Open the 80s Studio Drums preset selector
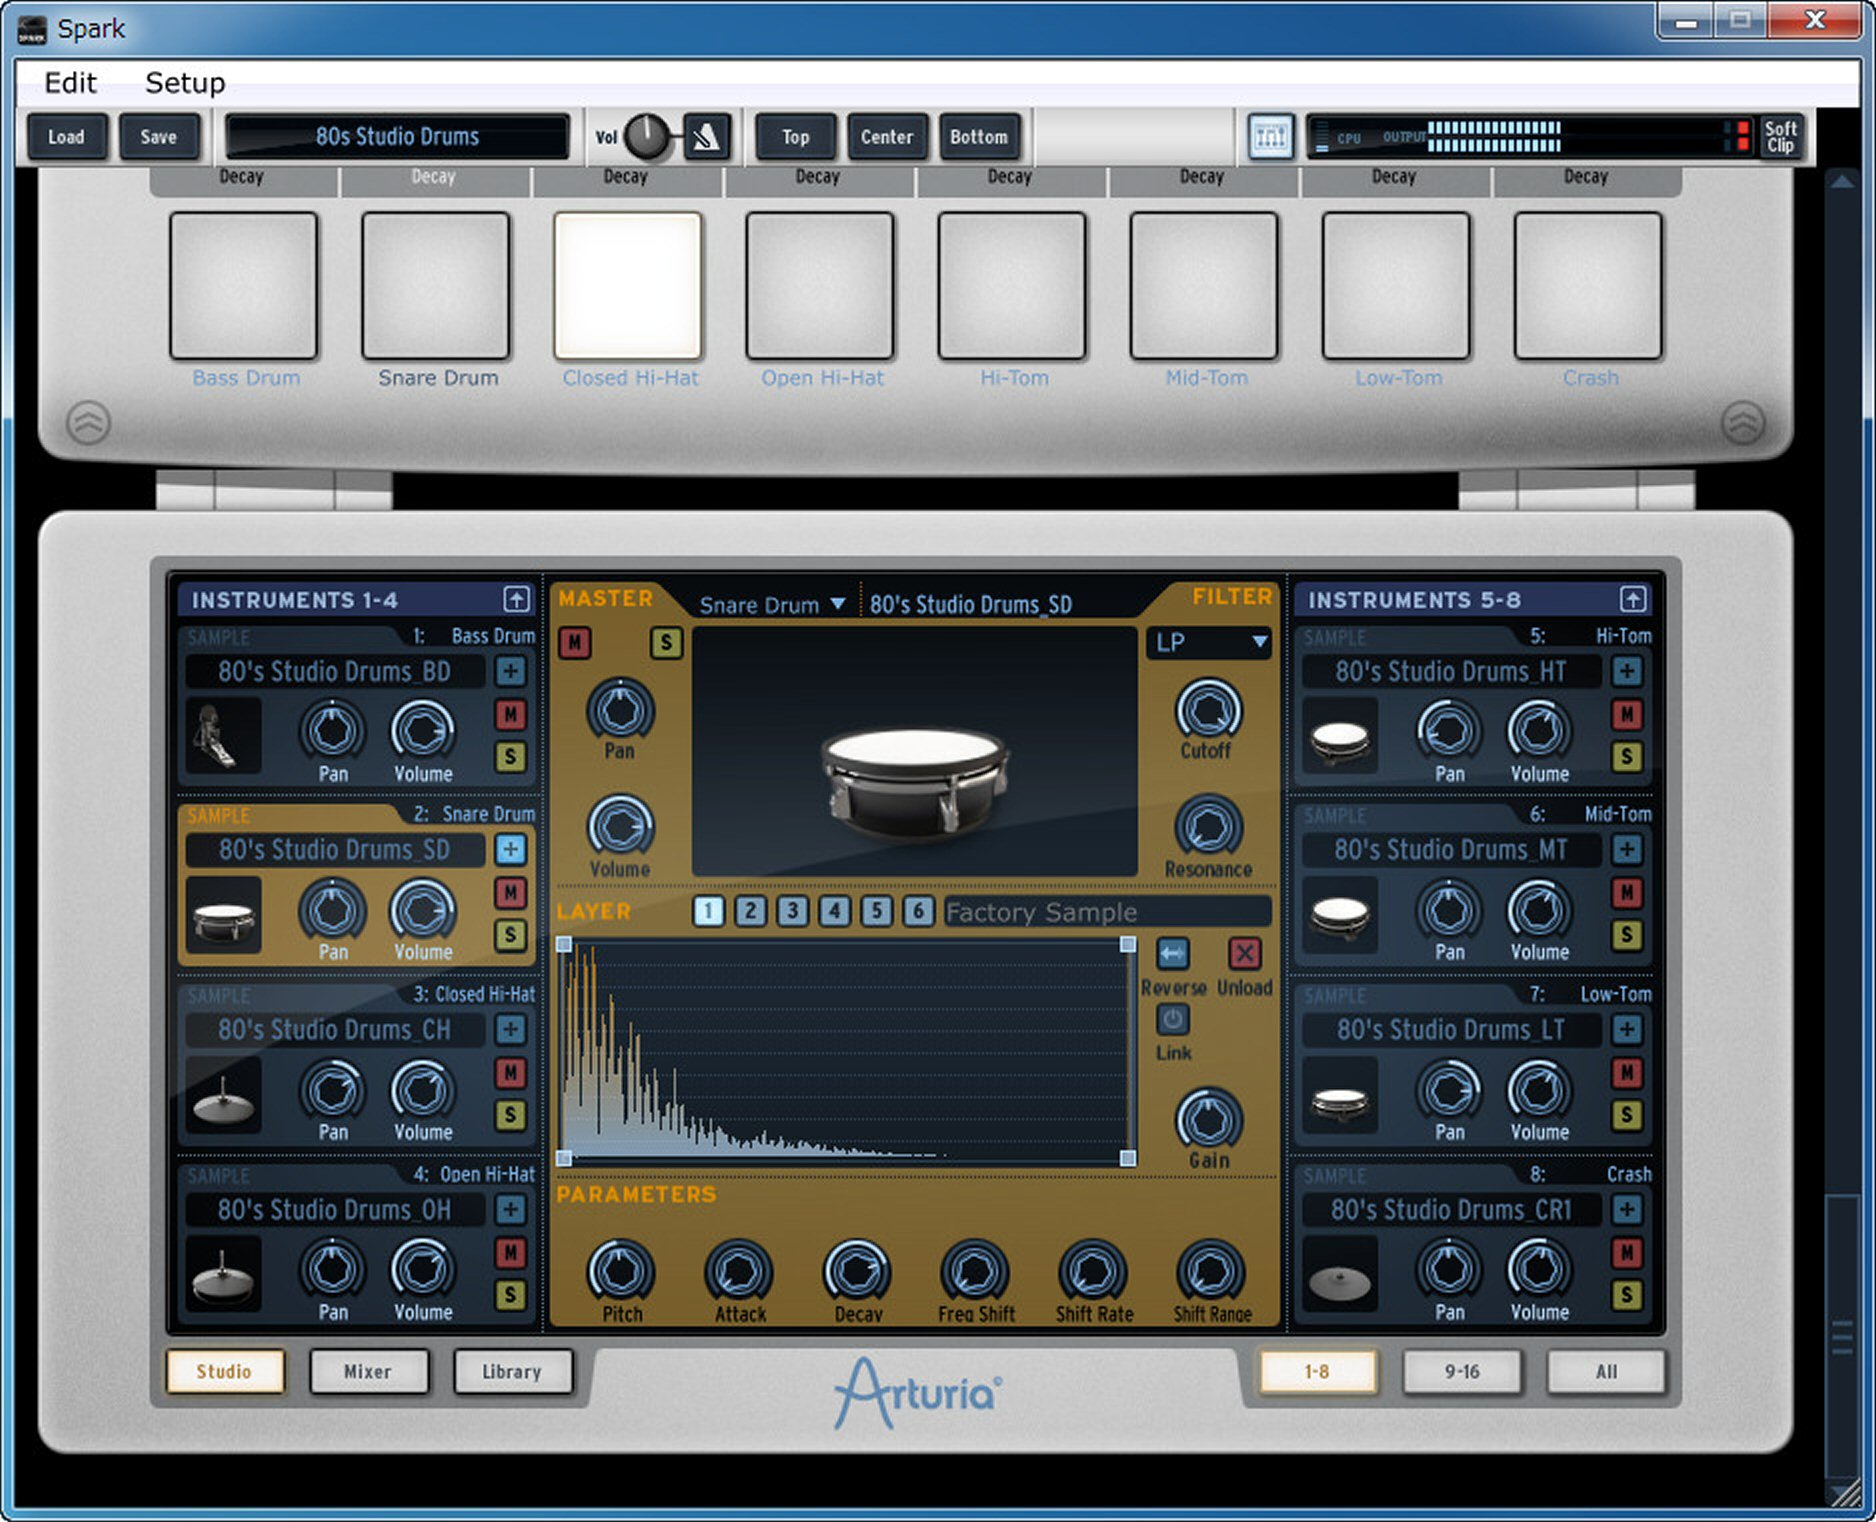This screenshot has height=1522, width=1876. coord(398,137)
